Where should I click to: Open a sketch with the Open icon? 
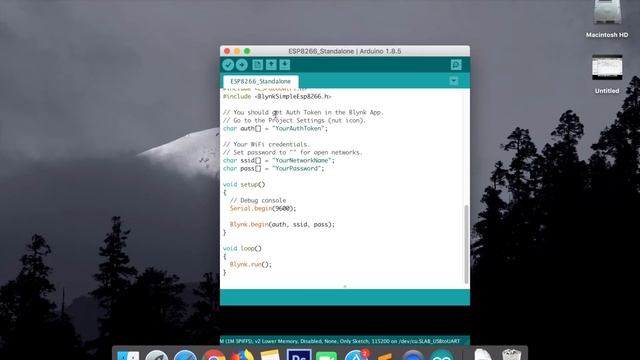pyautogui.click(x=271, y=65)
